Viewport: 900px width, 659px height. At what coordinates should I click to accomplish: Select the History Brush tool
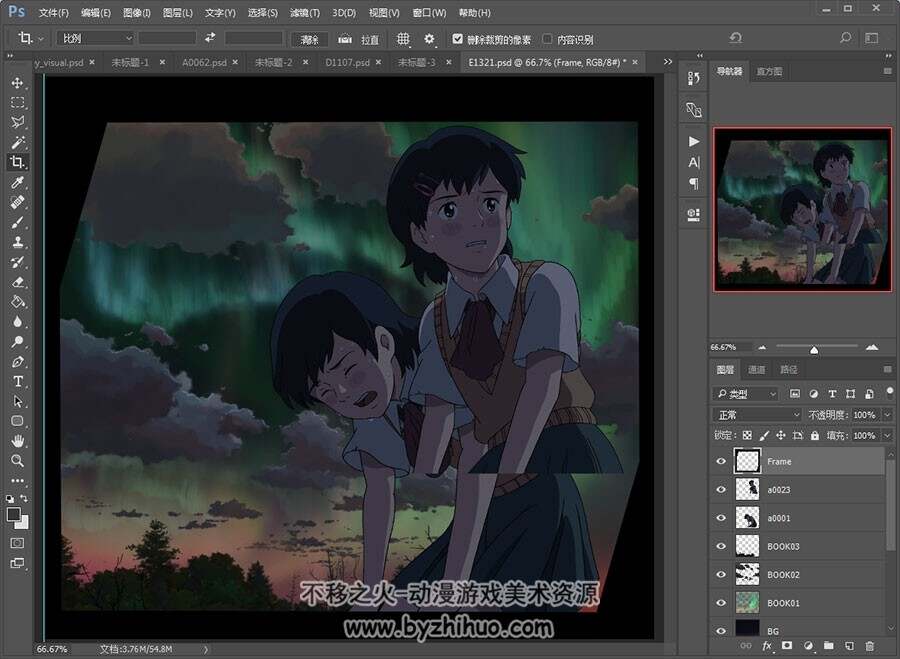tap(17, 262)
